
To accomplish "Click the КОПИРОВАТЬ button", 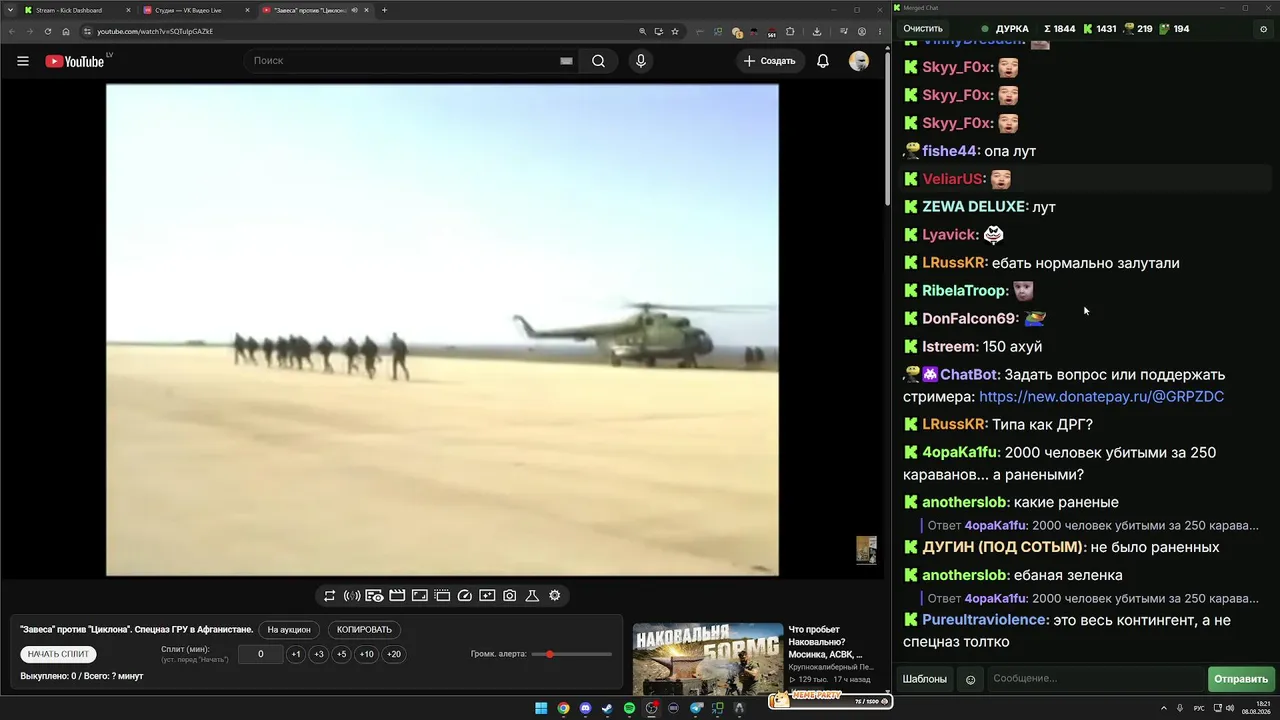I will [x=365, y=630].
